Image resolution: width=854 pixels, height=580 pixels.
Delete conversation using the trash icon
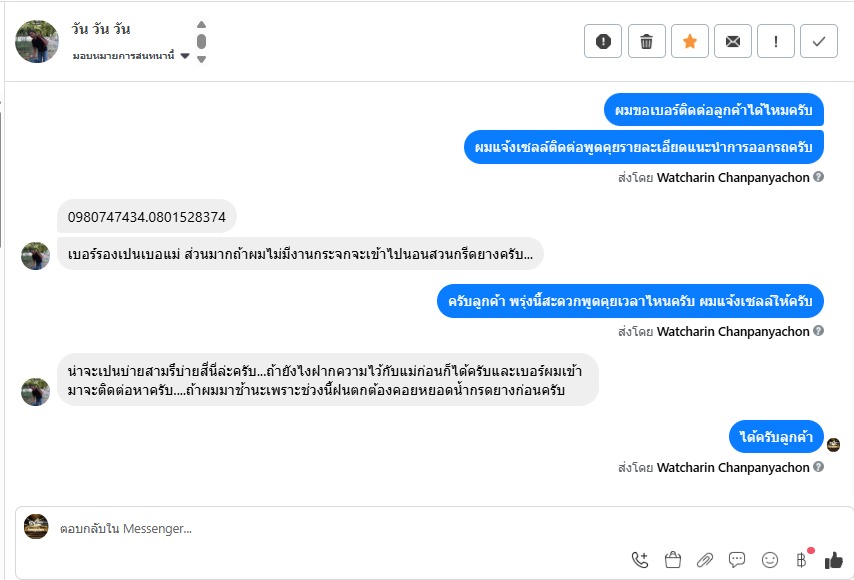(x=646, y=41)
